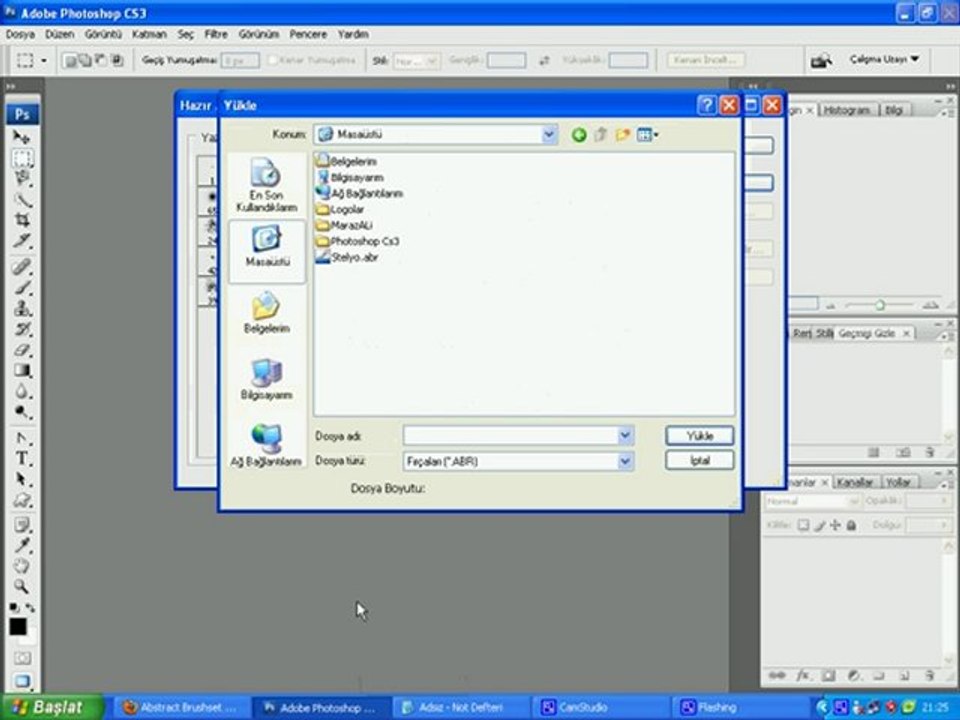This screenshot has width=960, height=720.
Task: Open the Filtre menu
Action: pyautogui.click(x=216, y=34)
